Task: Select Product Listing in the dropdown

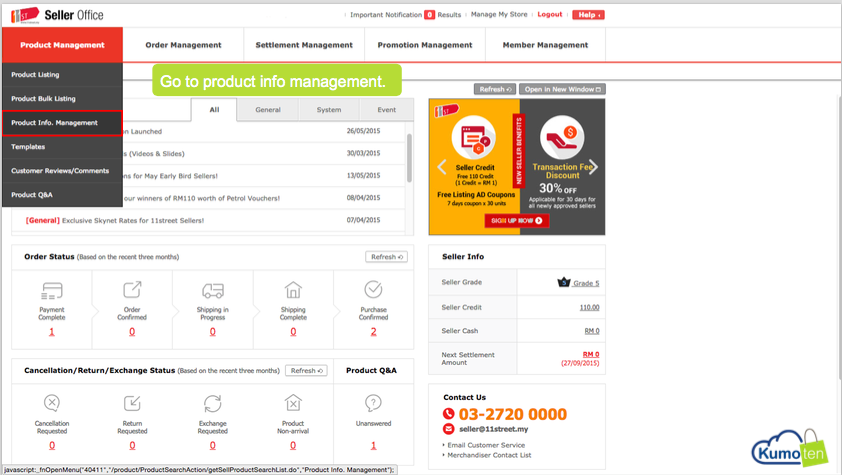Action: (x=62, y=75)
